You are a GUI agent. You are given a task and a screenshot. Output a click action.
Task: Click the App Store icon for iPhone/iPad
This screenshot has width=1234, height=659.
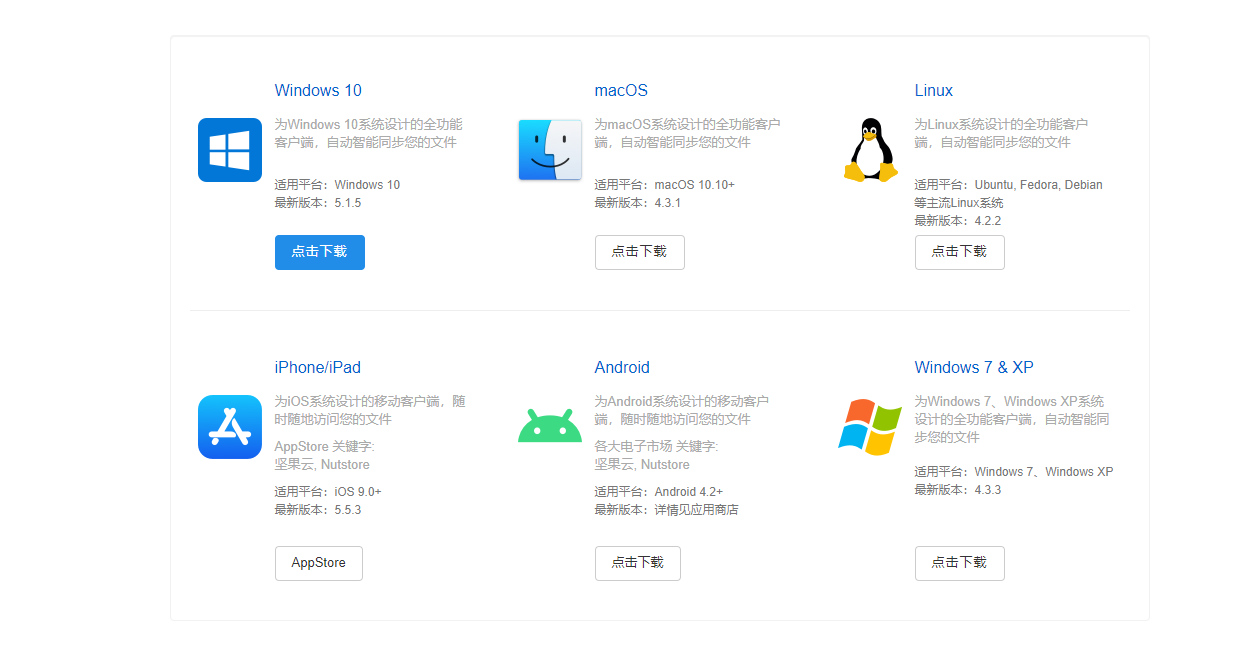[230, 427]
